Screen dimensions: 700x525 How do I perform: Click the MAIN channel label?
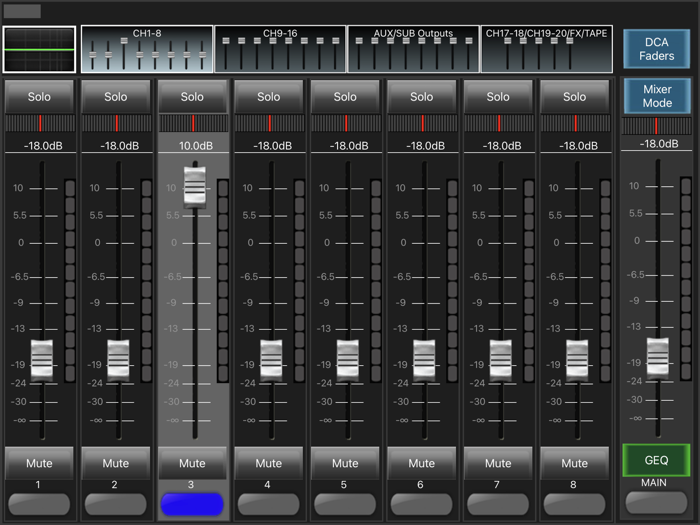(x=654, y=483)
